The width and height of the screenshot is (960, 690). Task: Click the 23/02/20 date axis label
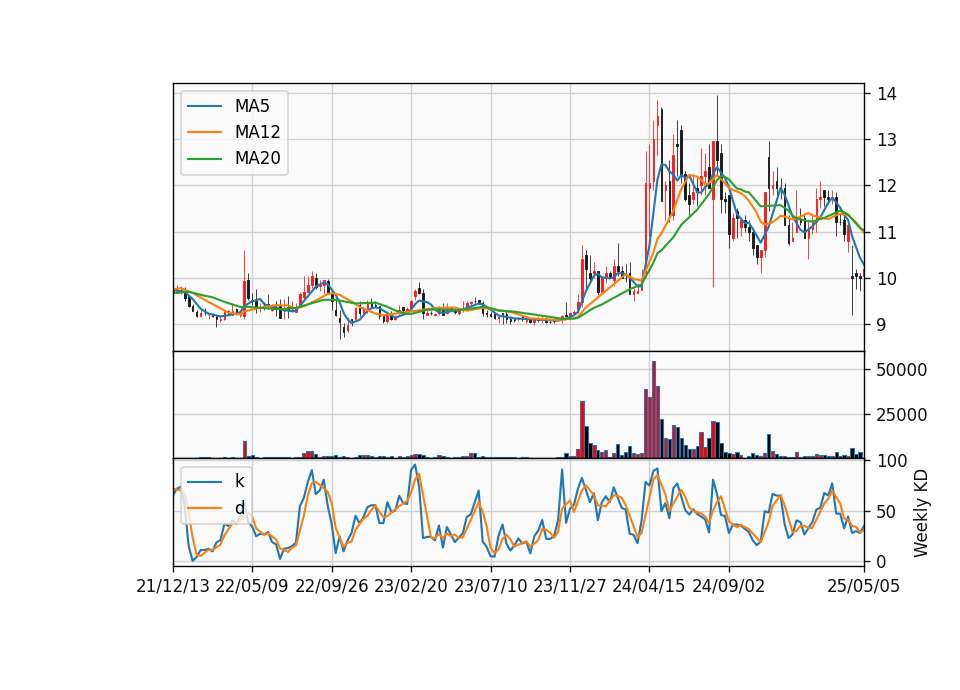click(x=411, y=586)
